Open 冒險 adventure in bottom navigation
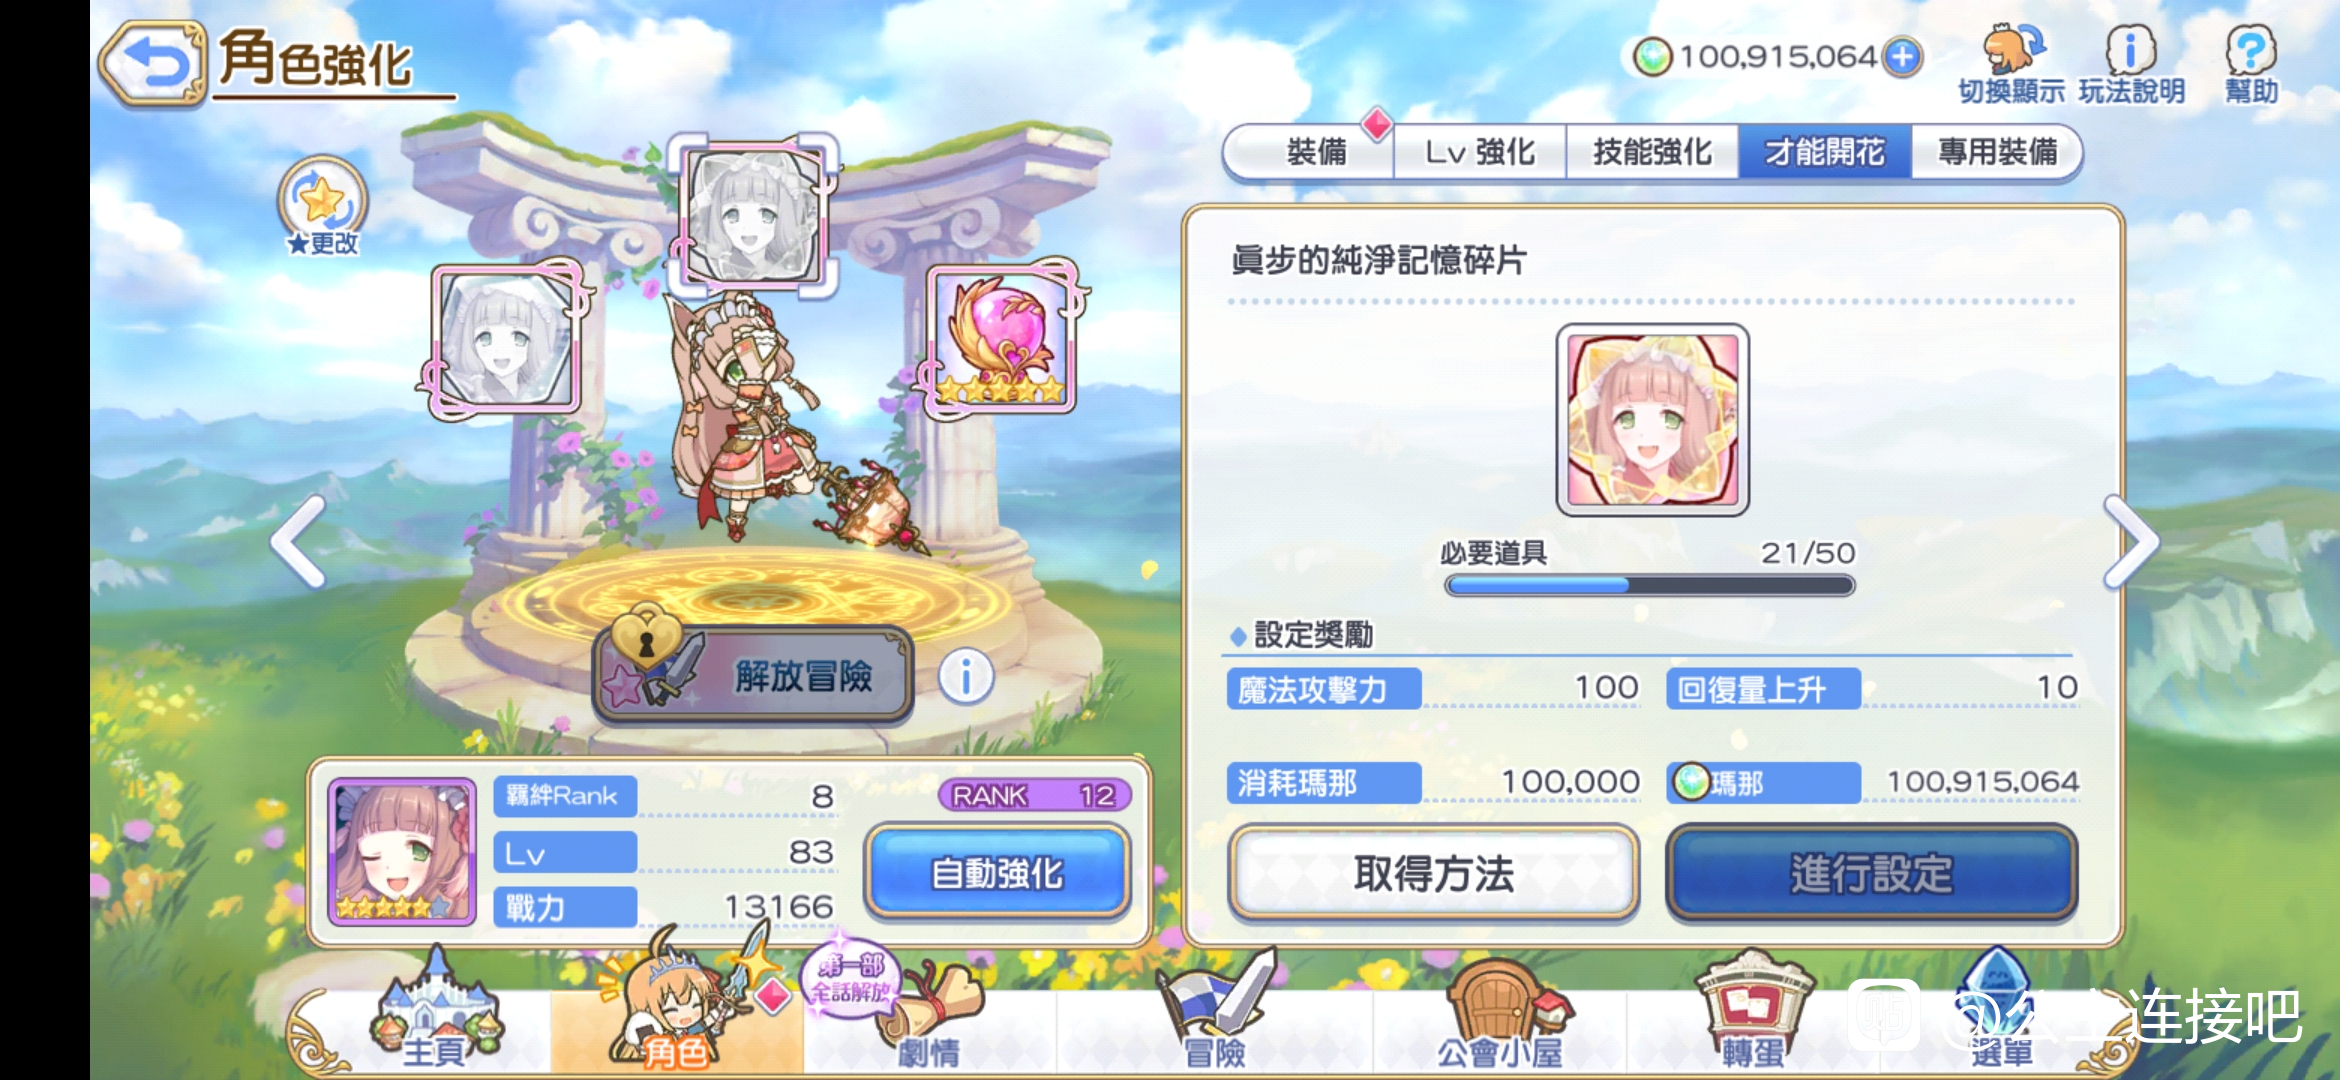Screen dimensions: 2340x1080 (1214, 1012)
